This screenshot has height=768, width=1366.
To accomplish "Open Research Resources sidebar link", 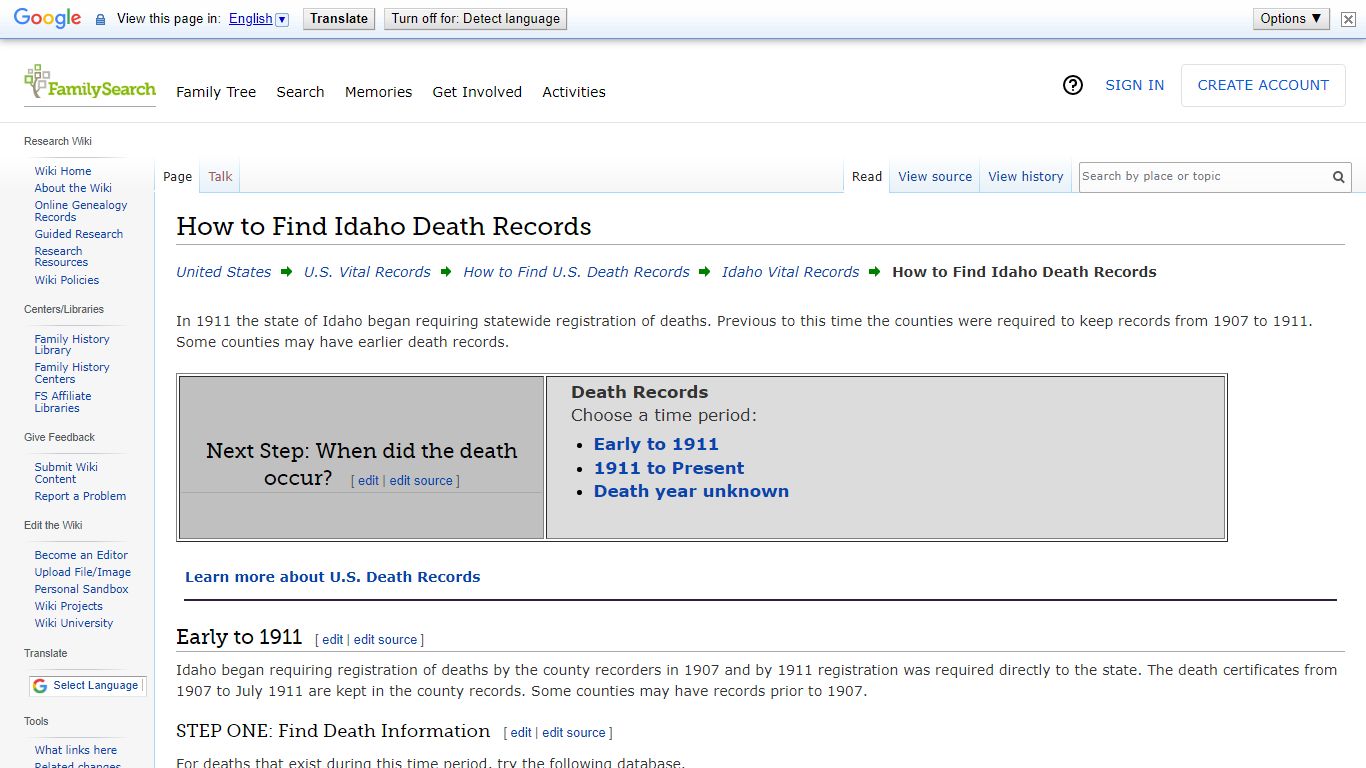I will [61, 257].
